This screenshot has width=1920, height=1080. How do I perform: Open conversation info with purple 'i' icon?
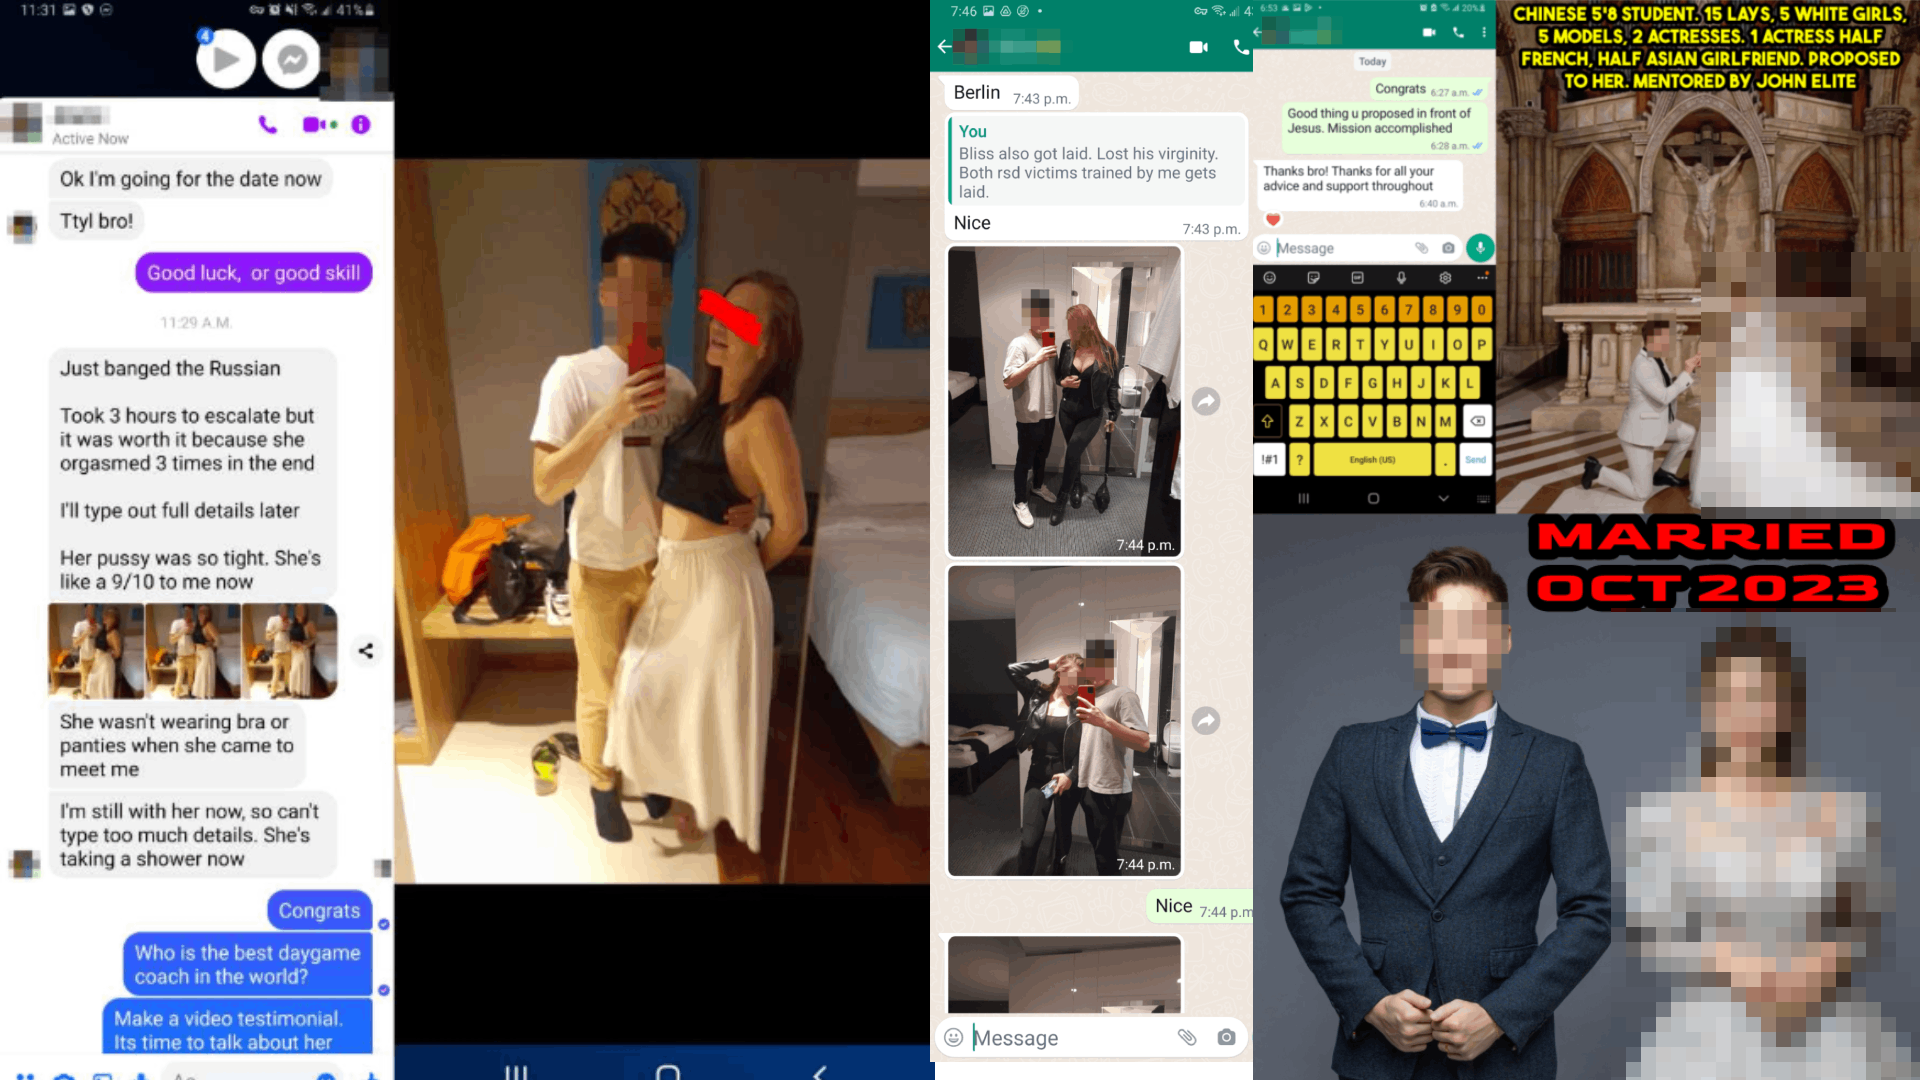[x=361, y=125]
